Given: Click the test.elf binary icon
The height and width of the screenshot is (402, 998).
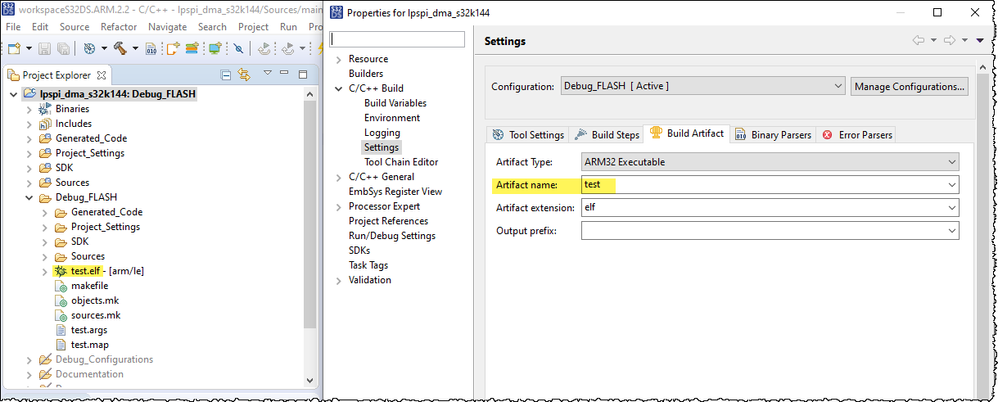Looking at the screenshot, I should (61, 271).
